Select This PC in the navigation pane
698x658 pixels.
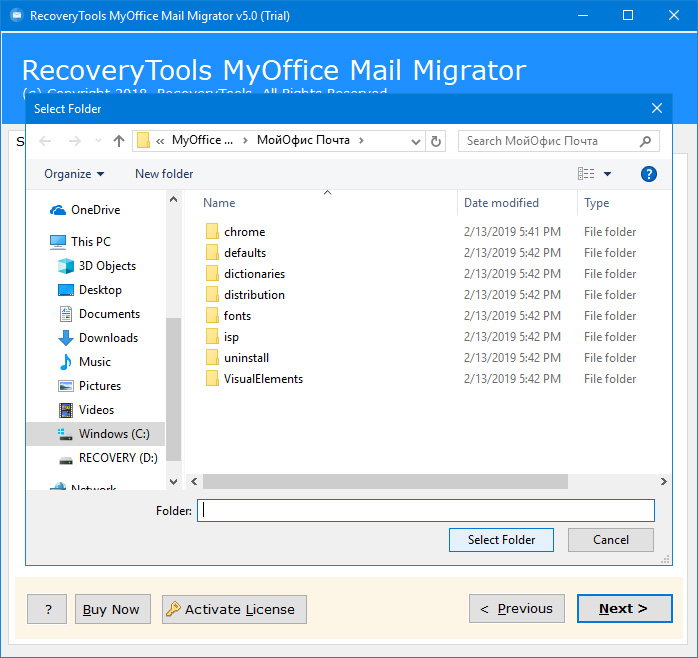tap(81, 242)
